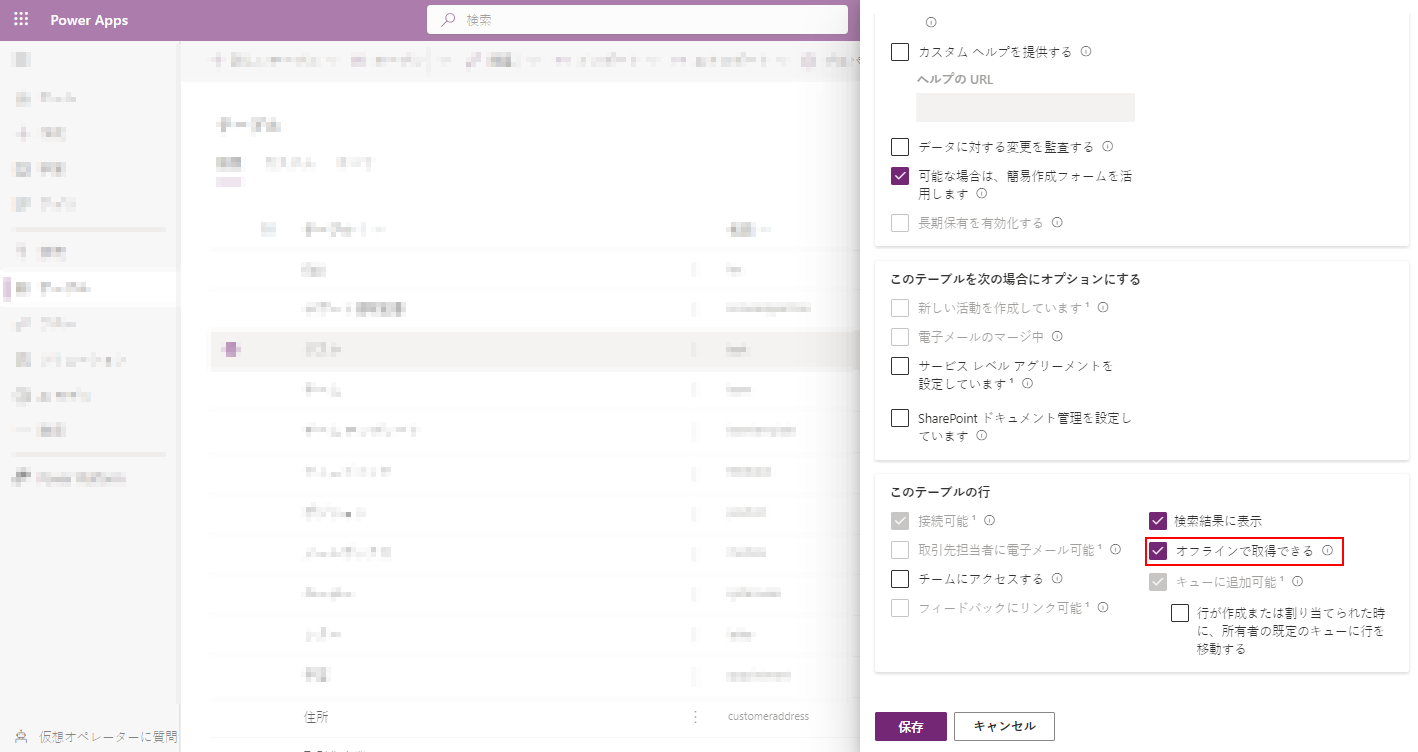1418x752 pixels.
Task: Toggle サービス レベル アグリーメント checkbox
Action: click(x=900, y=366)
